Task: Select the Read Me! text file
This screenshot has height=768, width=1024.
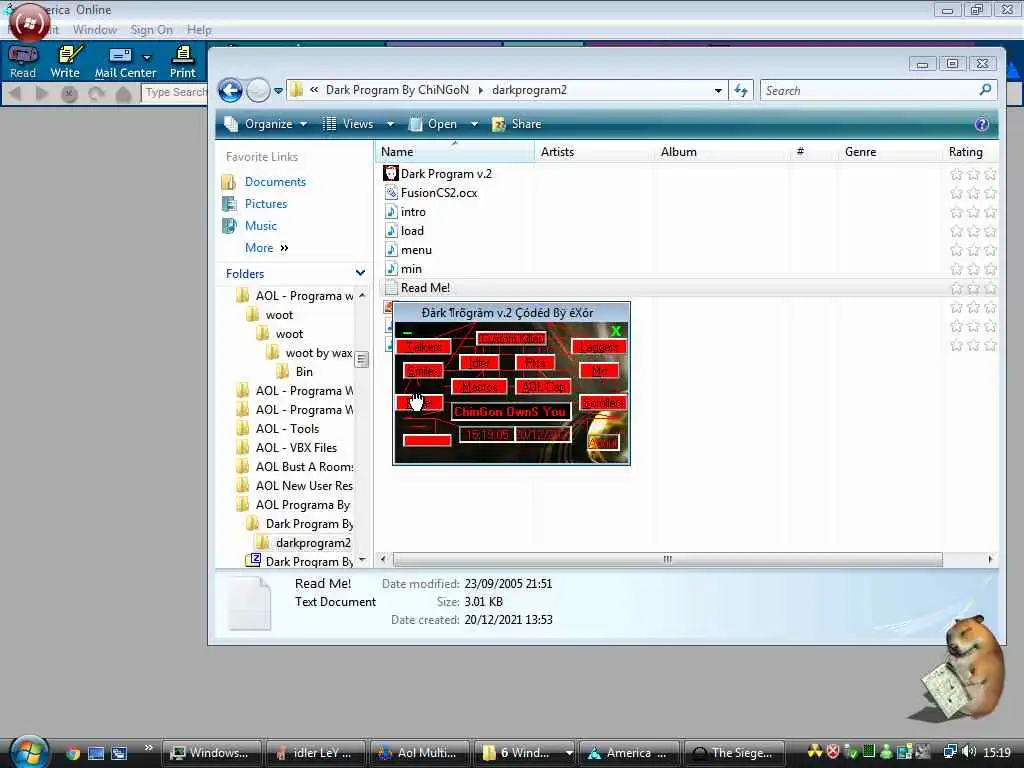Action: coord(425,287)
